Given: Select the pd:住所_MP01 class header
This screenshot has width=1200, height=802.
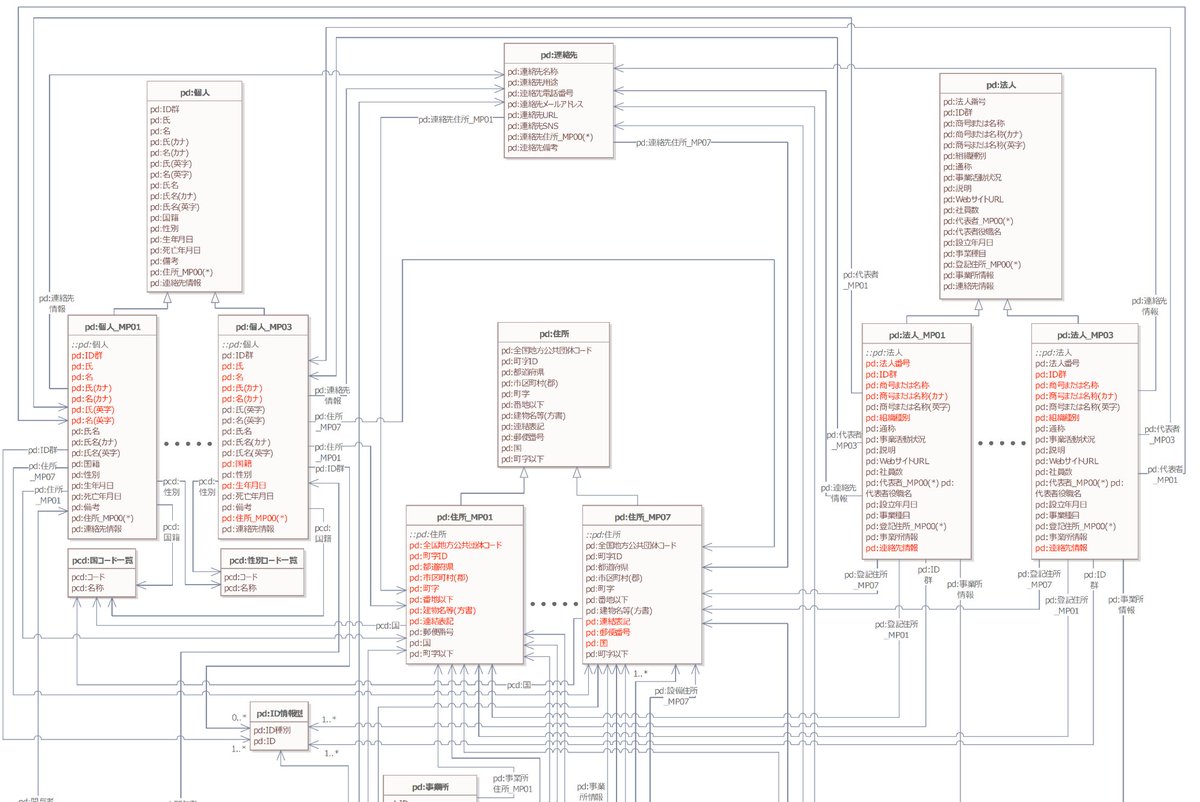Looking at the screenshot, I should (x=465, y=516).
